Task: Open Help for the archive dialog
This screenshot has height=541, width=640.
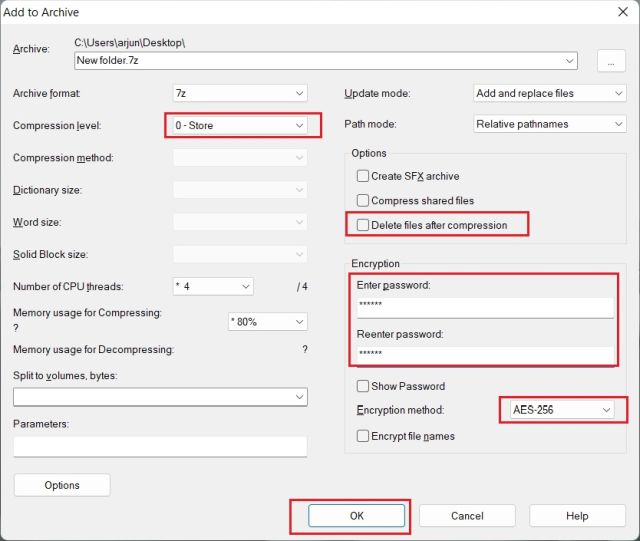Action: 577,516
